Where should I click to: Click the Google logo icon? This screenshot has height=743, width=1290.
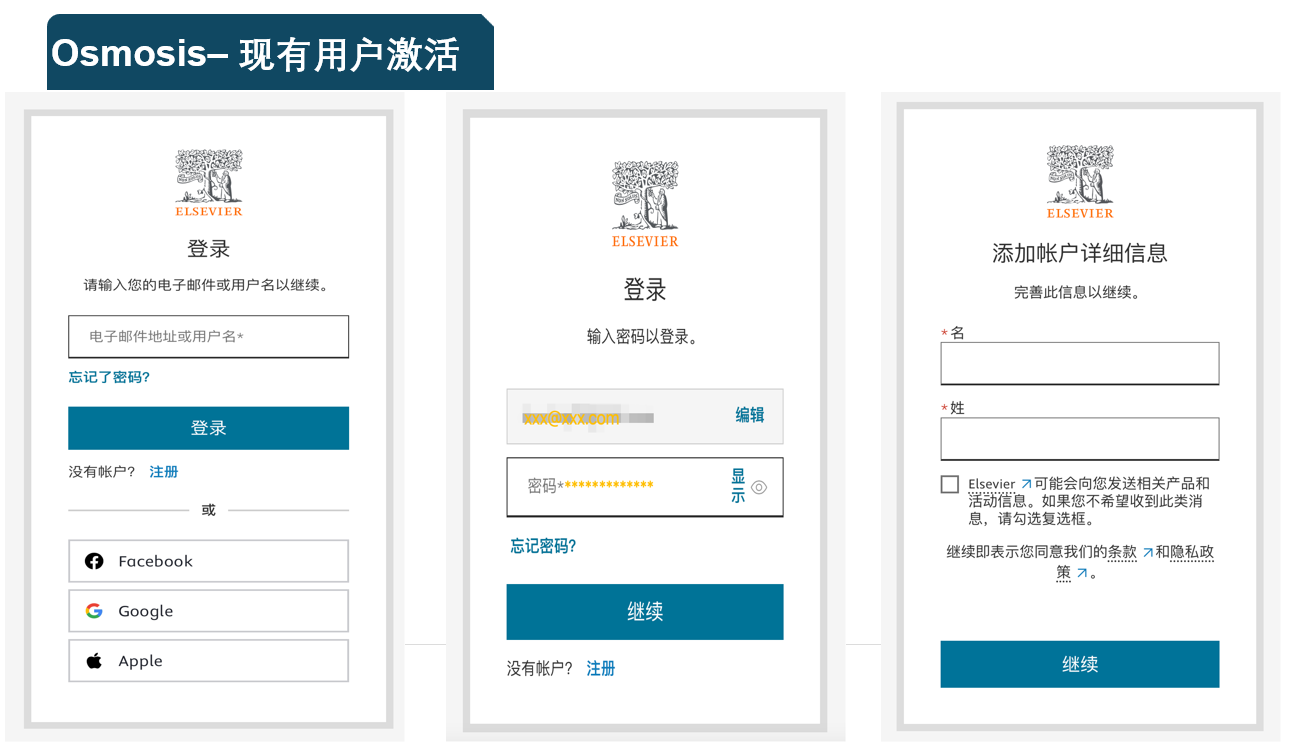tap(94, 611)
